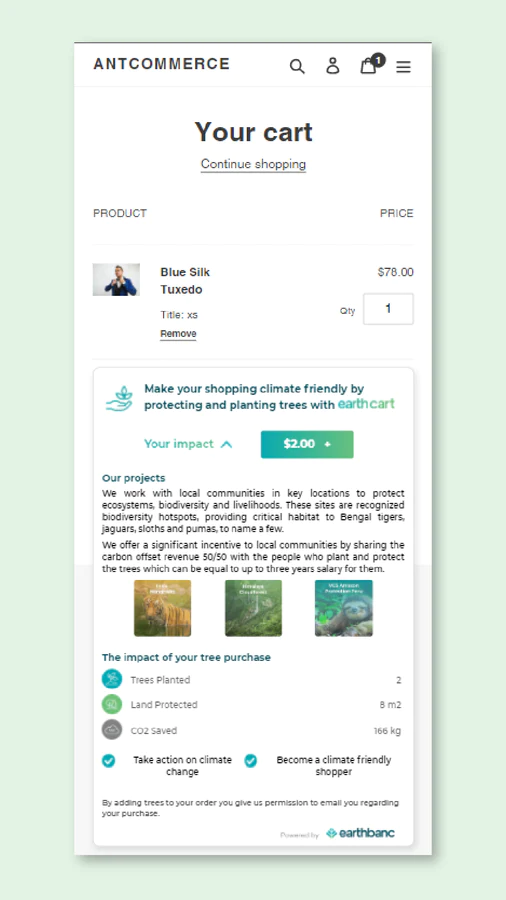Screen dimensions: 506x900
Task: Click the earthbanc logo in footer
Action: 360,833
